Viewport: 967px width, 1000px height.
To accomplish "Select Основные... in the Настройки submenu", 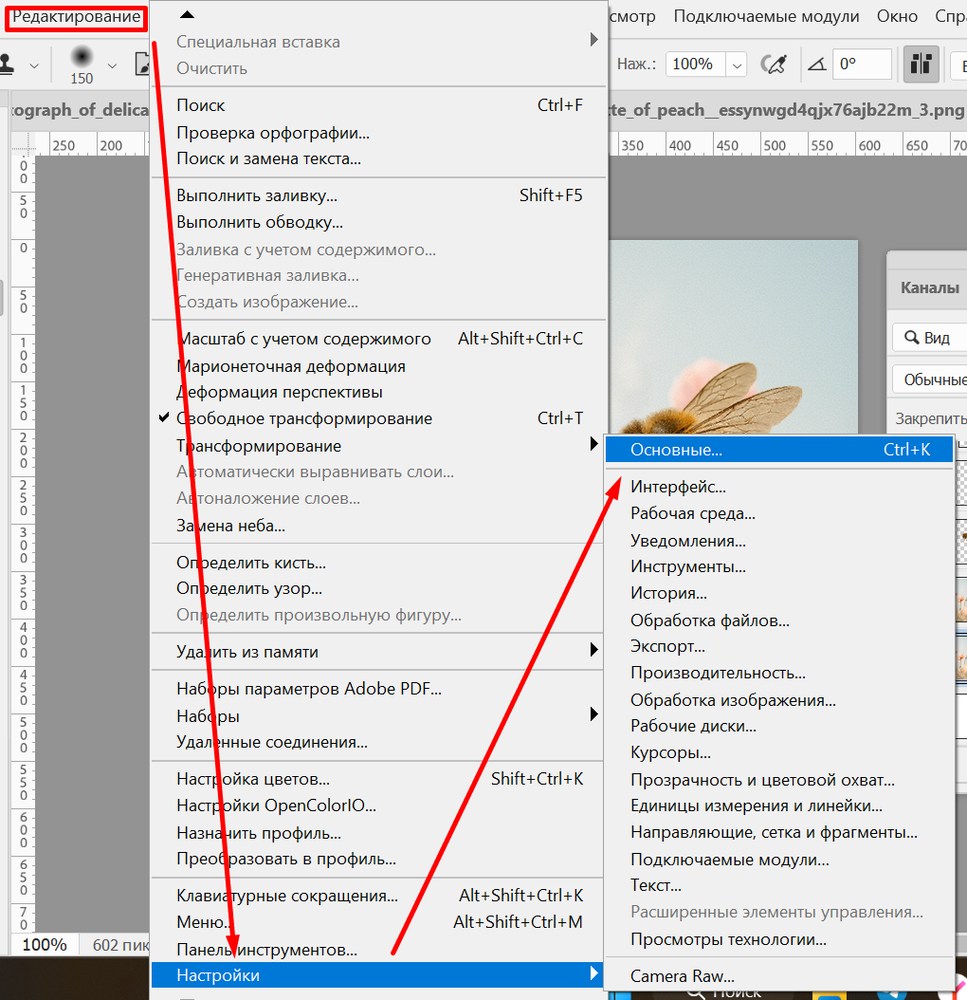I will 675,450.
